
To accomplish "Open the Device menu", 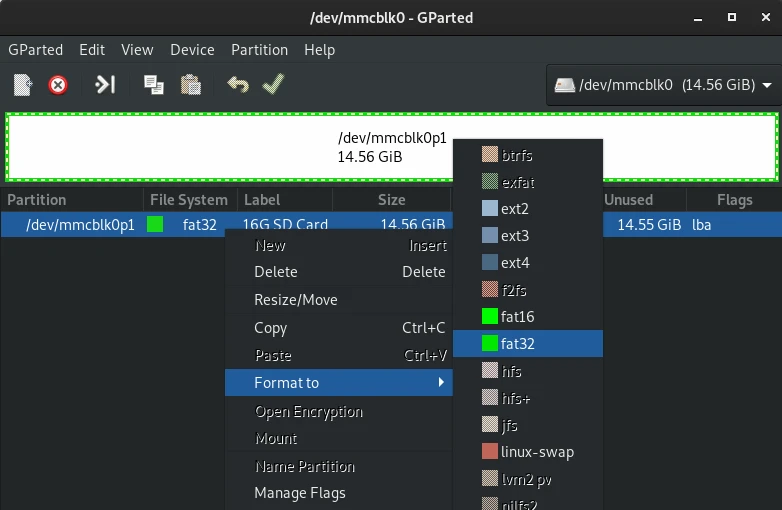I will click(192, 50).
